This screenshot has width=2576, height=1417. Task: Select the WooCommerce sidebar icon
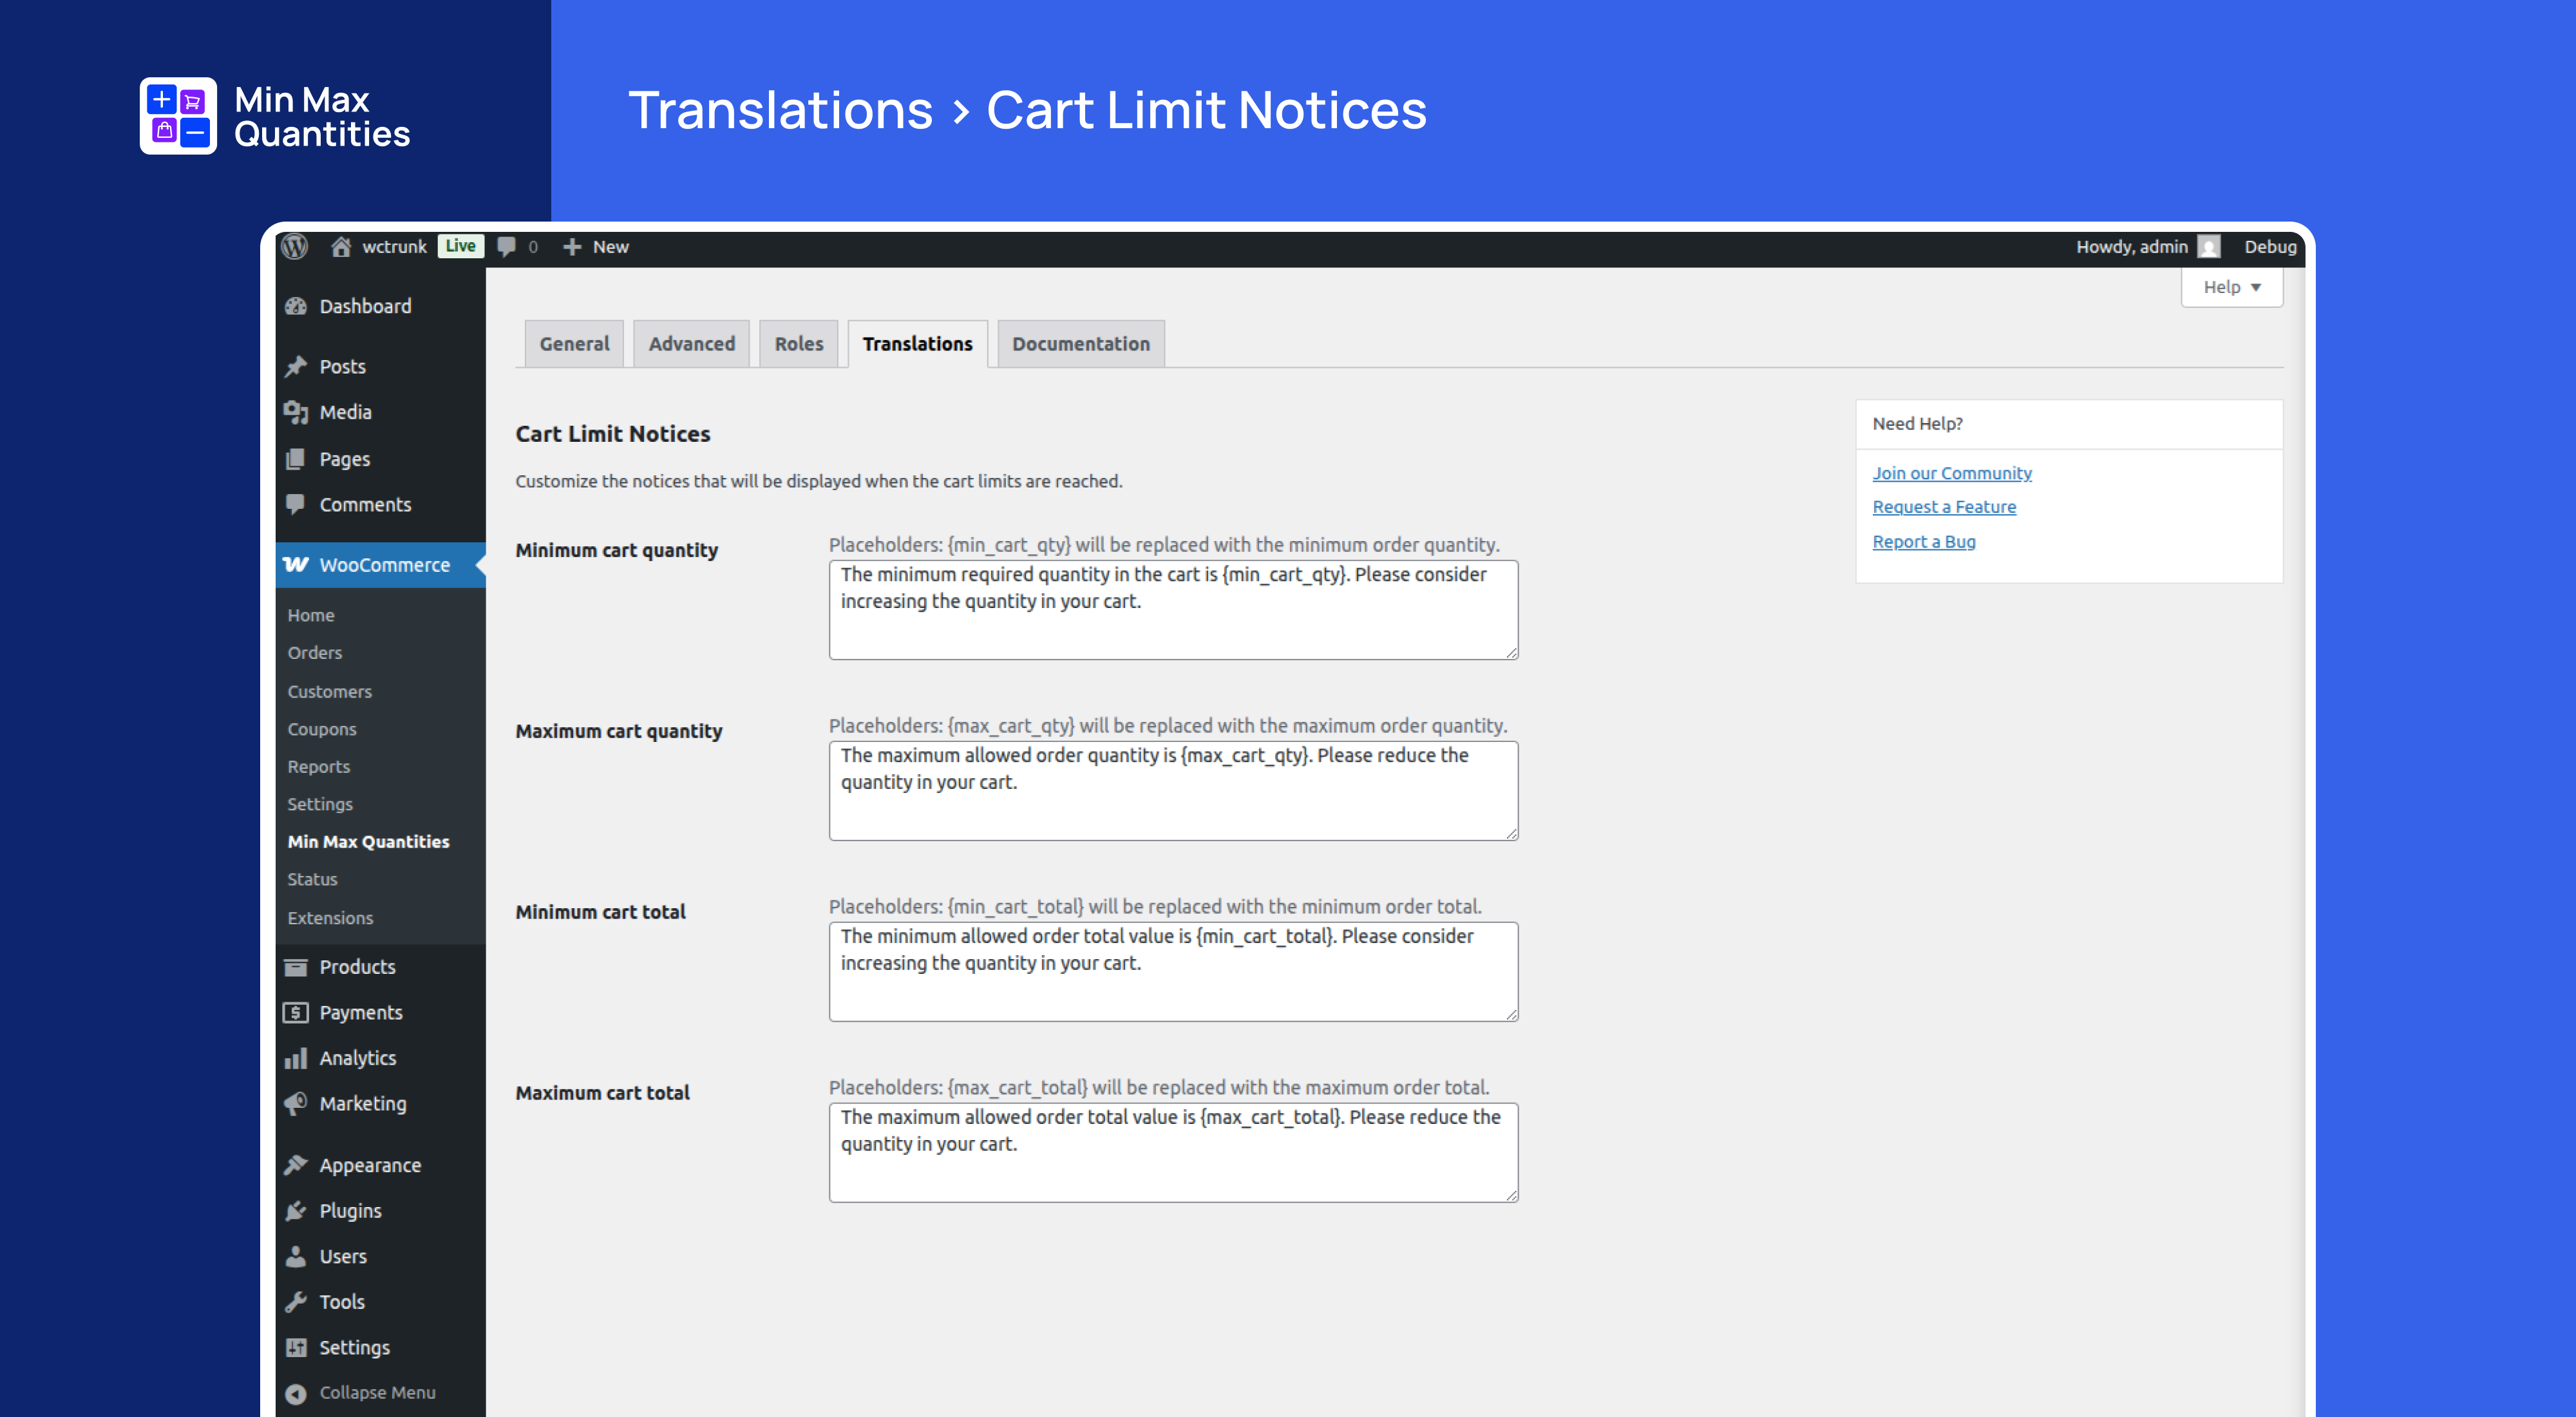[x=296, y=565]
